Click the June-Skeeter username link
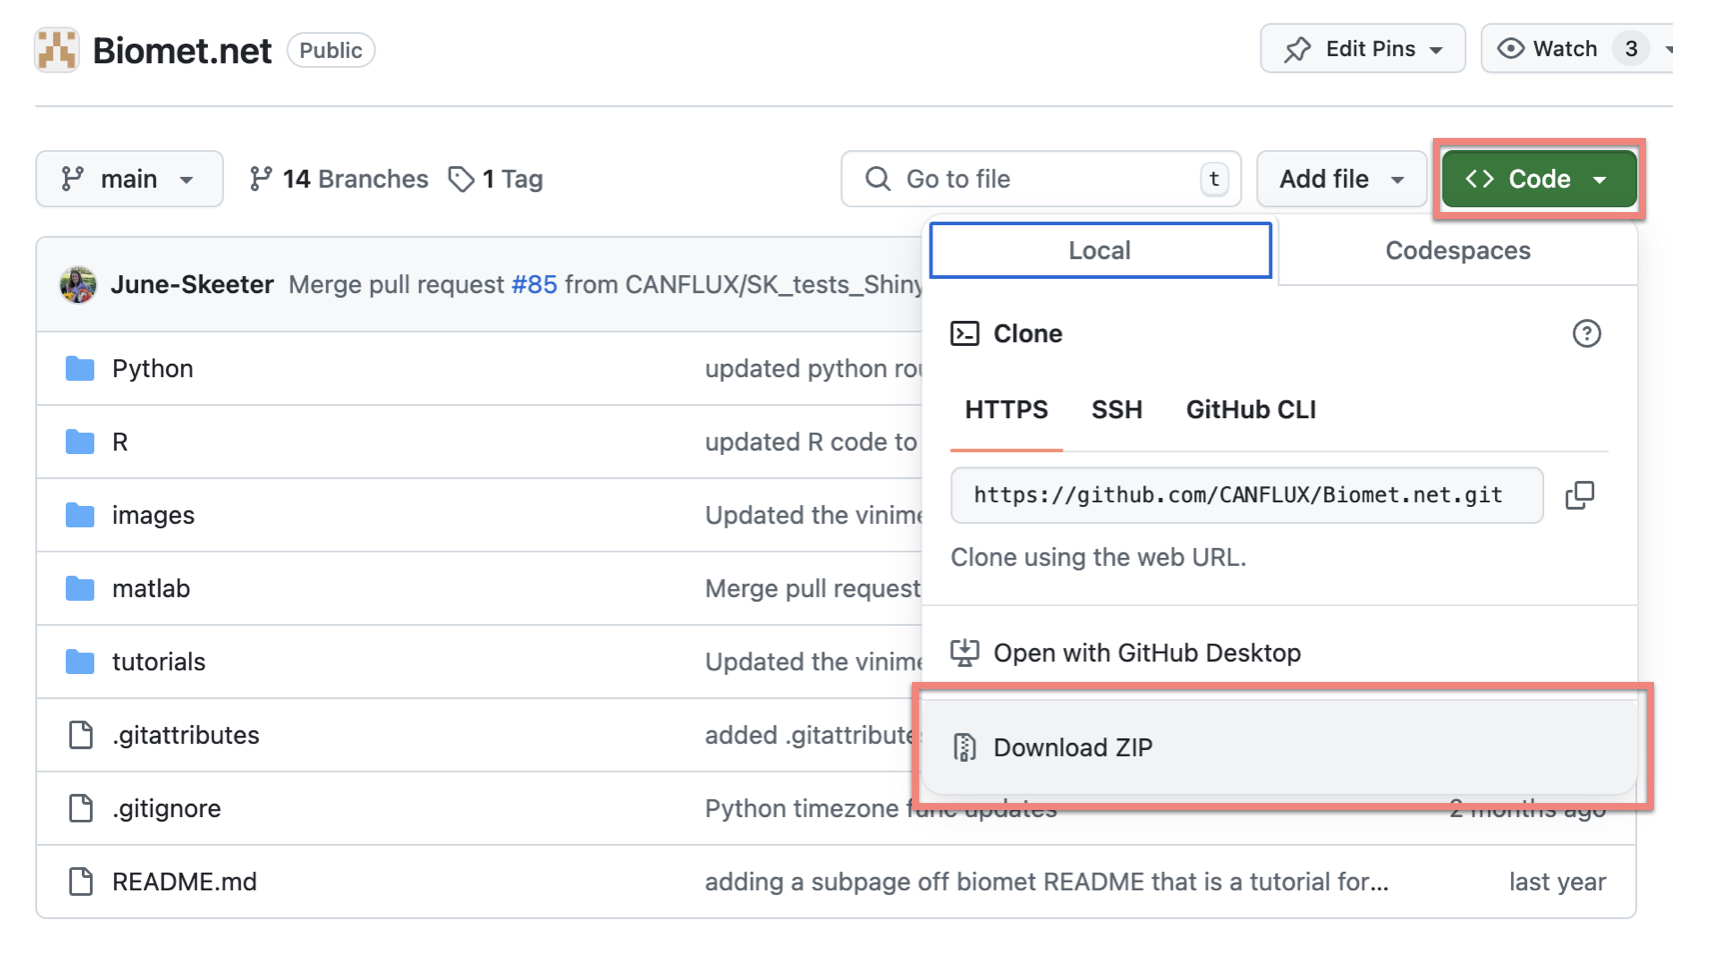 click(192, 285)
